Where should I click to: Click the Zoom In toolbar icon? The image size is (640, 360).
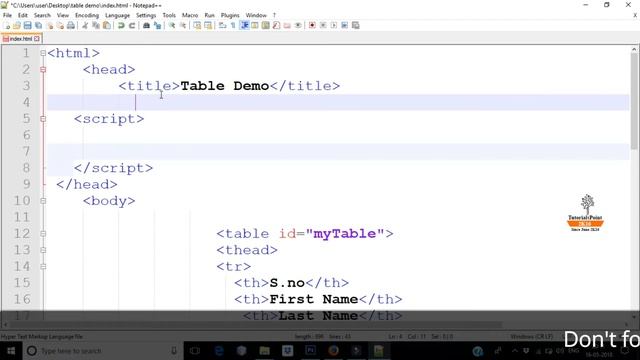pos(172,25)
